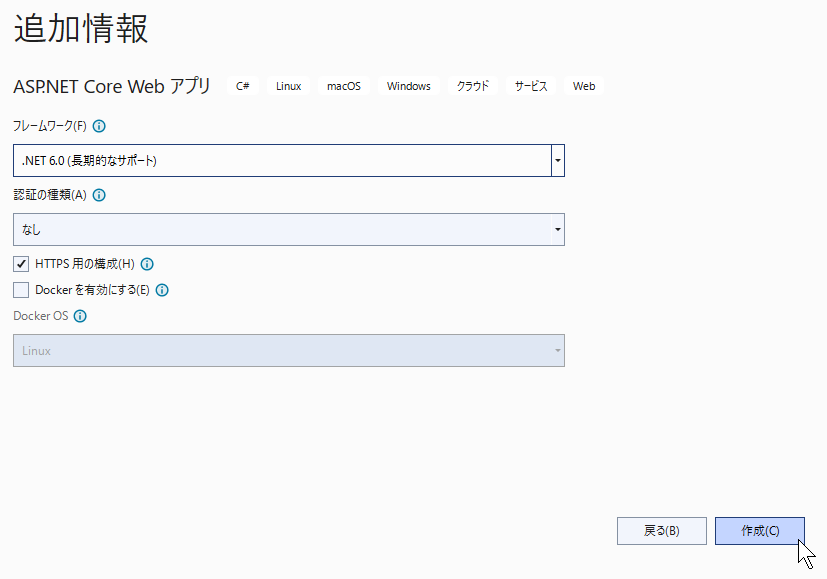
Task: Select the クラウド tag
Action: [473, 86]
